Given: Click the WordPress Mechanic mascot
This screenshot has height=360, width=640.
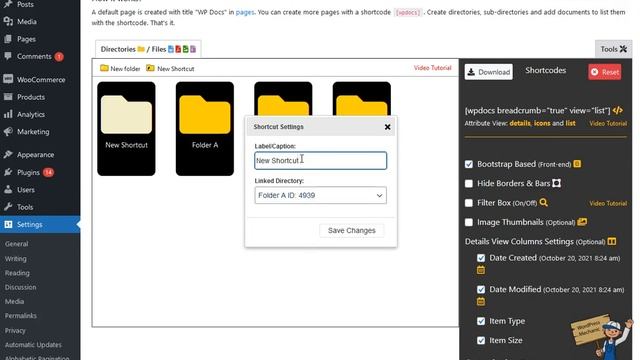Looking at the screenshot, I should coord(602,337).
